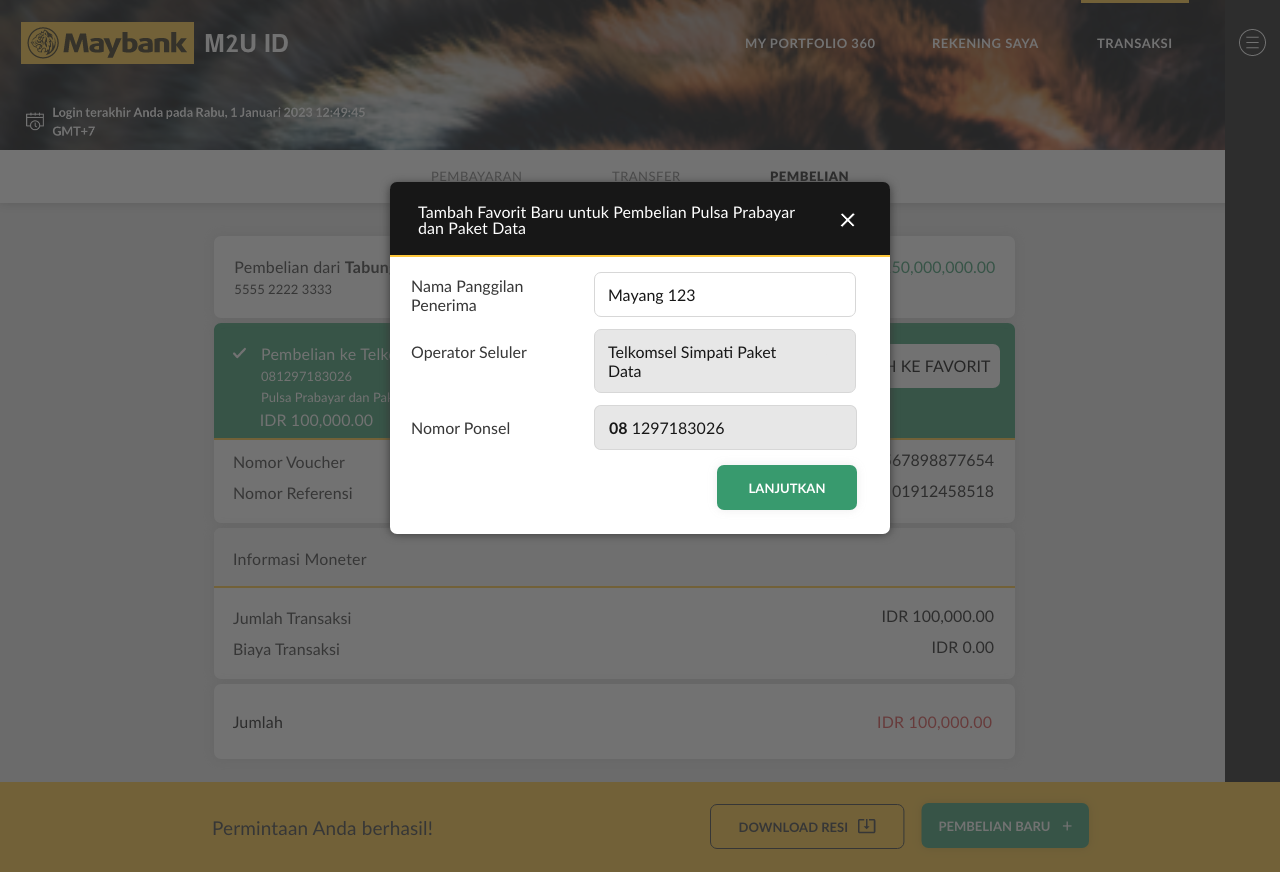Close the Tambah Favorit dialog with X

(847, 219)
